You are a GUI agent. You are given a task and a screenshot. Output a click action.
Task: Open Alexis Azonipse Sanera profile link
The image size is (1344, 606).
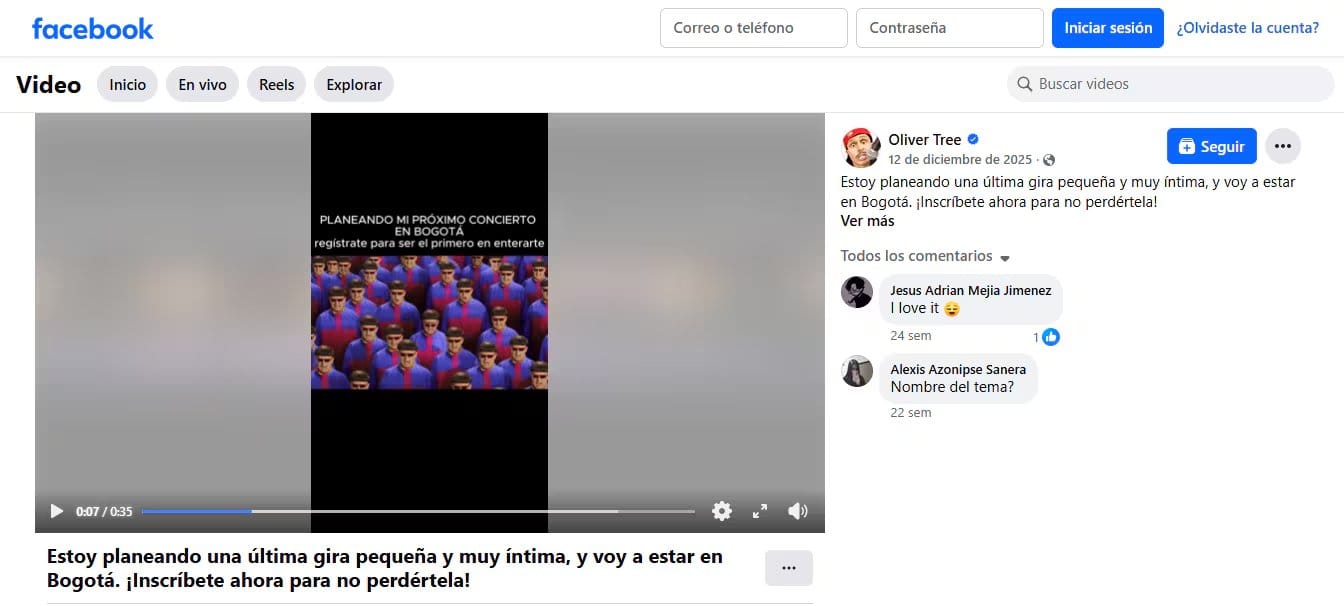point(958,369)
